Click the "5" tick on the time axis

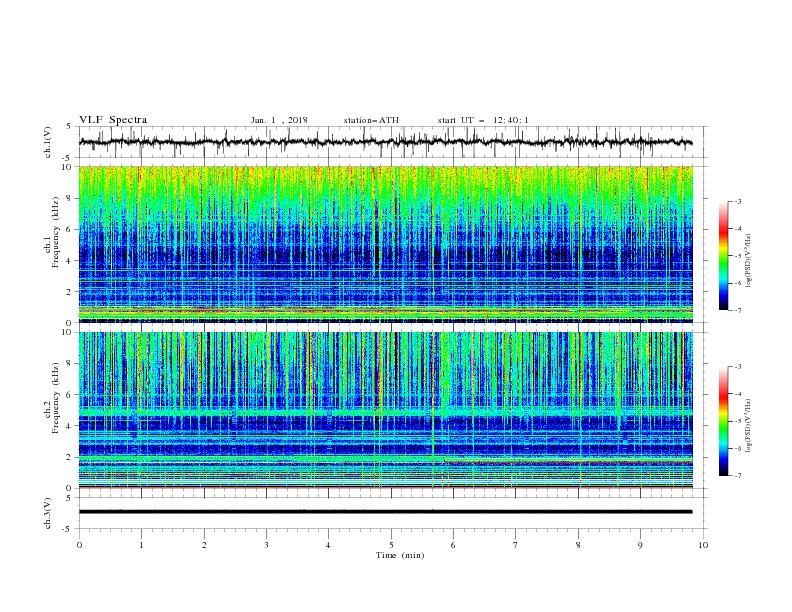click(391, 545)
